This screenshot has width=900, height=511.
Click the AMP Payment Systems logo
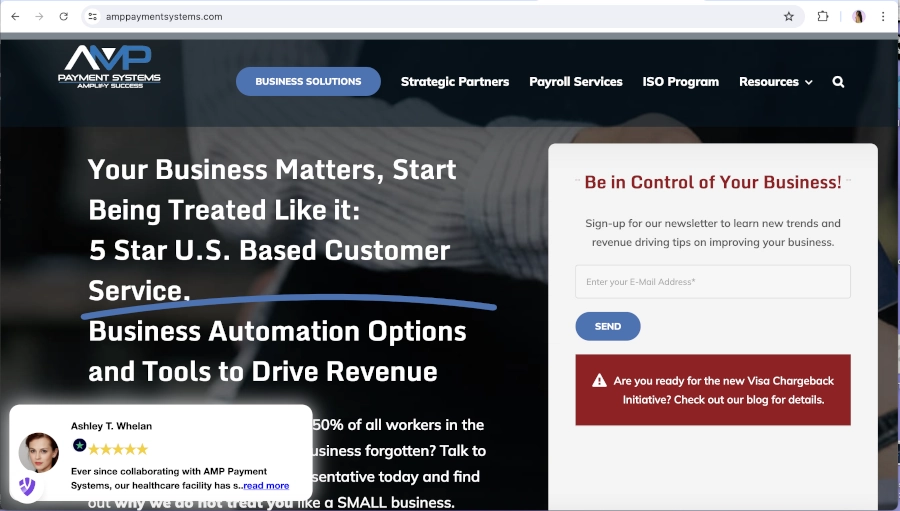pos(109,67)
